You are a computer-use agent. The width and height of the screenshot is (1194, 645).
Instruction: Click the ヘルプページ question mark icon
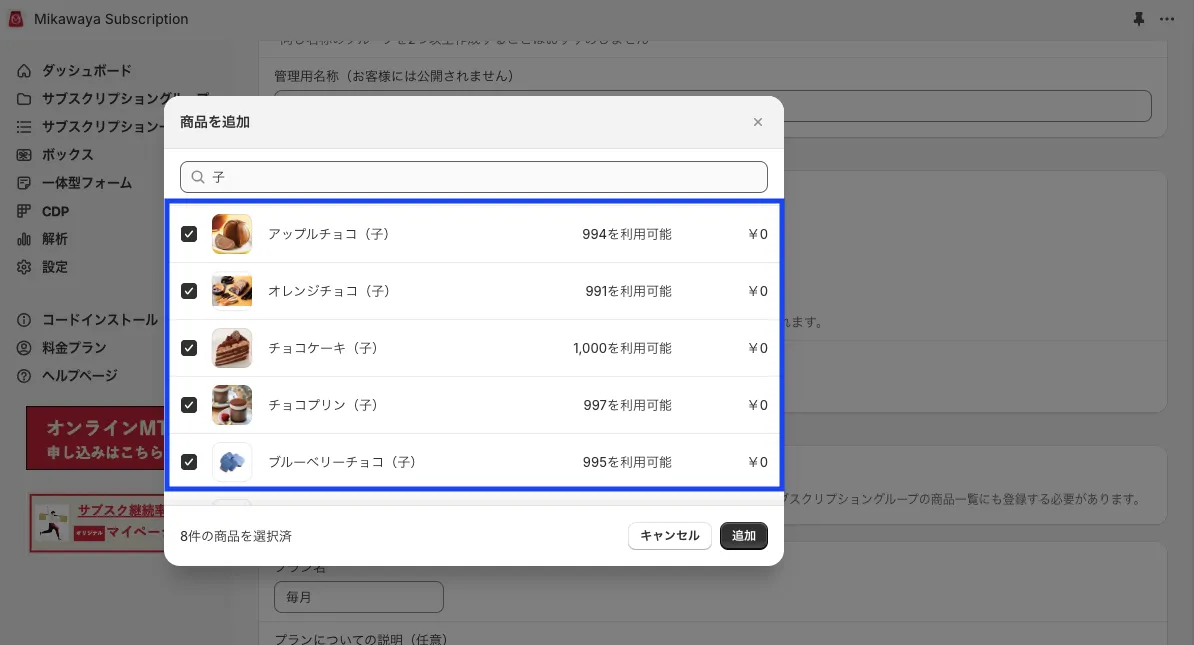click(24, 376)
